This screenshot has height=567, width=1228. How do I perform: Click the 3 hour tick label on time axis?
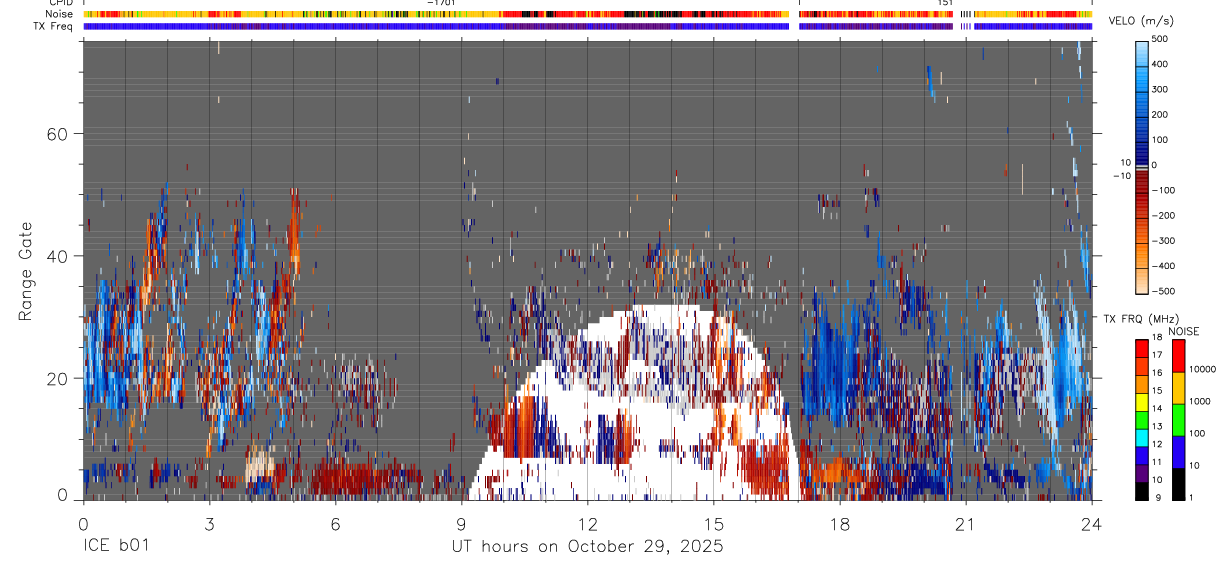[209, 524]
